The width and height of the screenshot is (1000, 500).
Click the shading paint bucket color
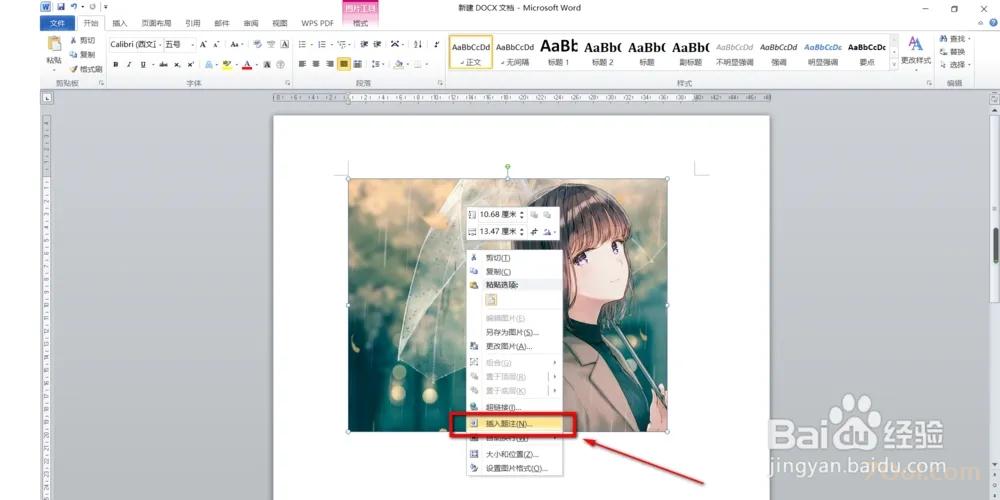[399, 64]
